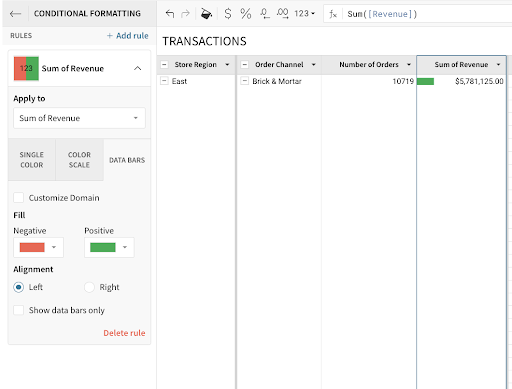Select the Data Bars tab
512x389 pixels.
[x=127, y=160]
